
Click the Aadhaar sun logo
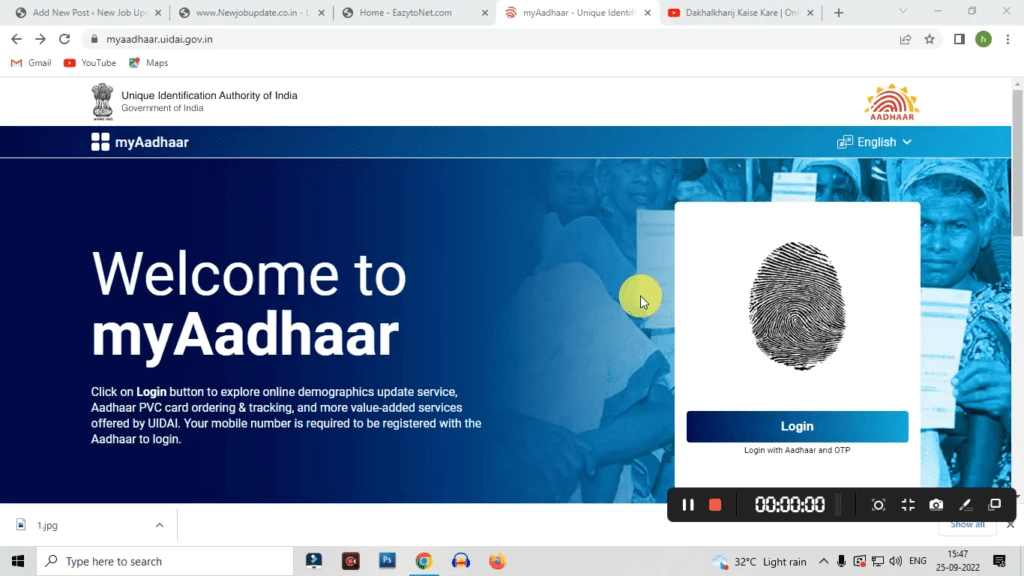pyautogui.click(x=892, y=102)
